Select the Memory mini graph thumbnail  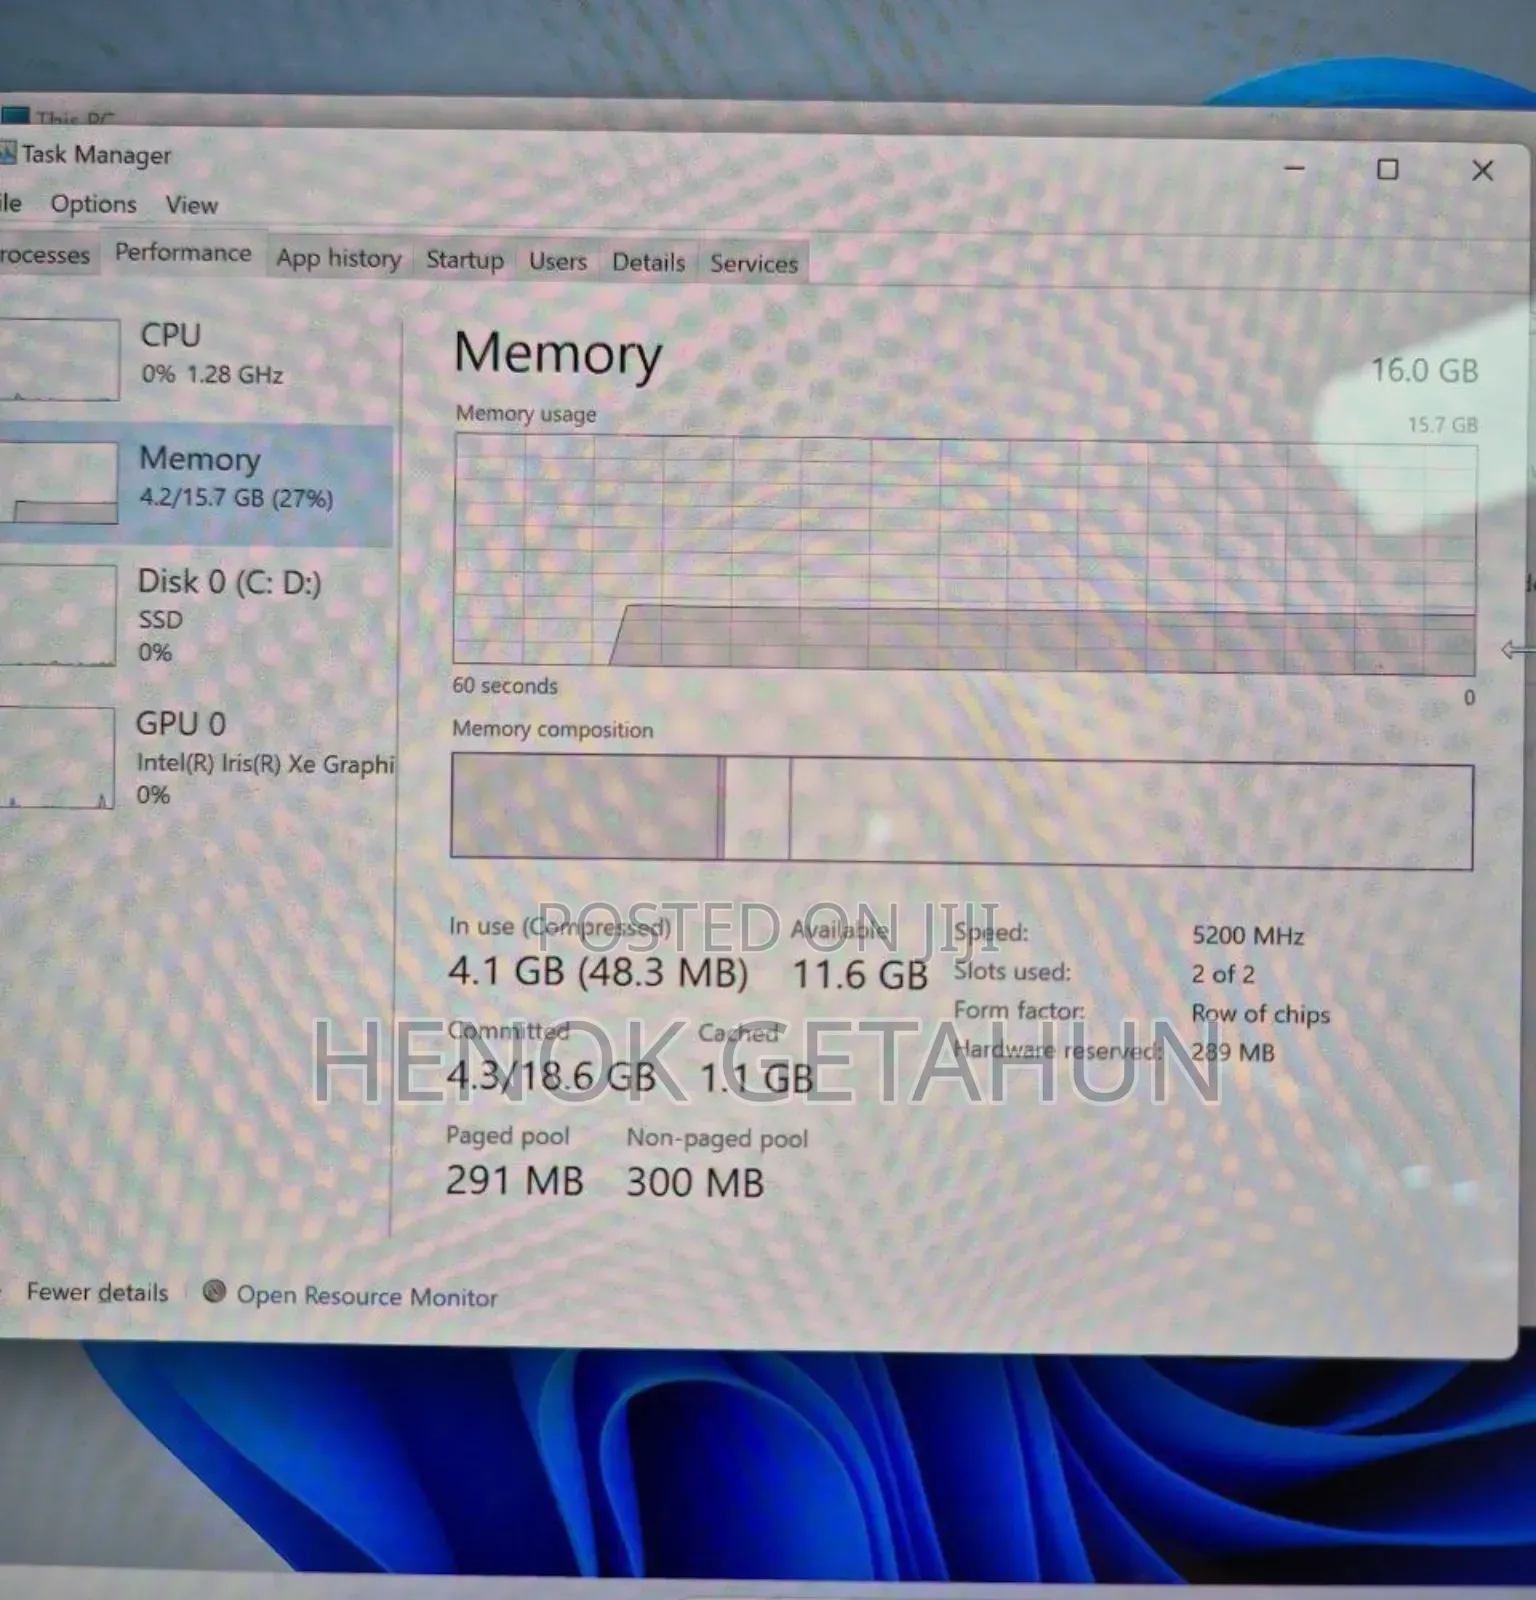click(60, 483)
